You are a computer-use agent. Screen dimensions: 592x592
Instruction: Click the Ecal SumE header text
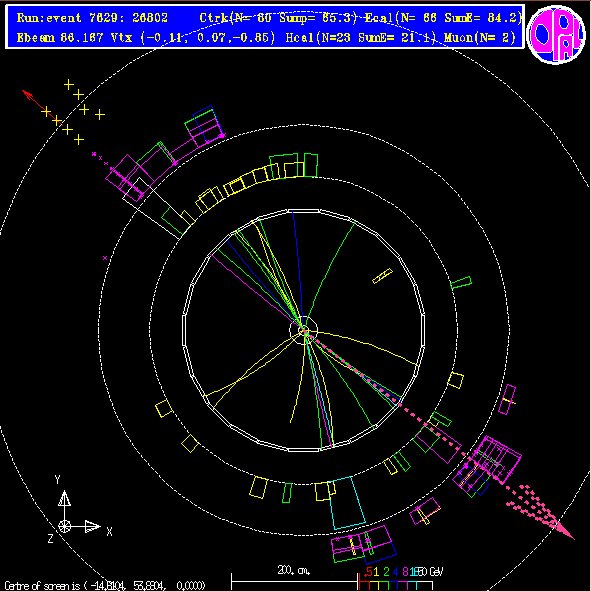[x=443, y=18]
